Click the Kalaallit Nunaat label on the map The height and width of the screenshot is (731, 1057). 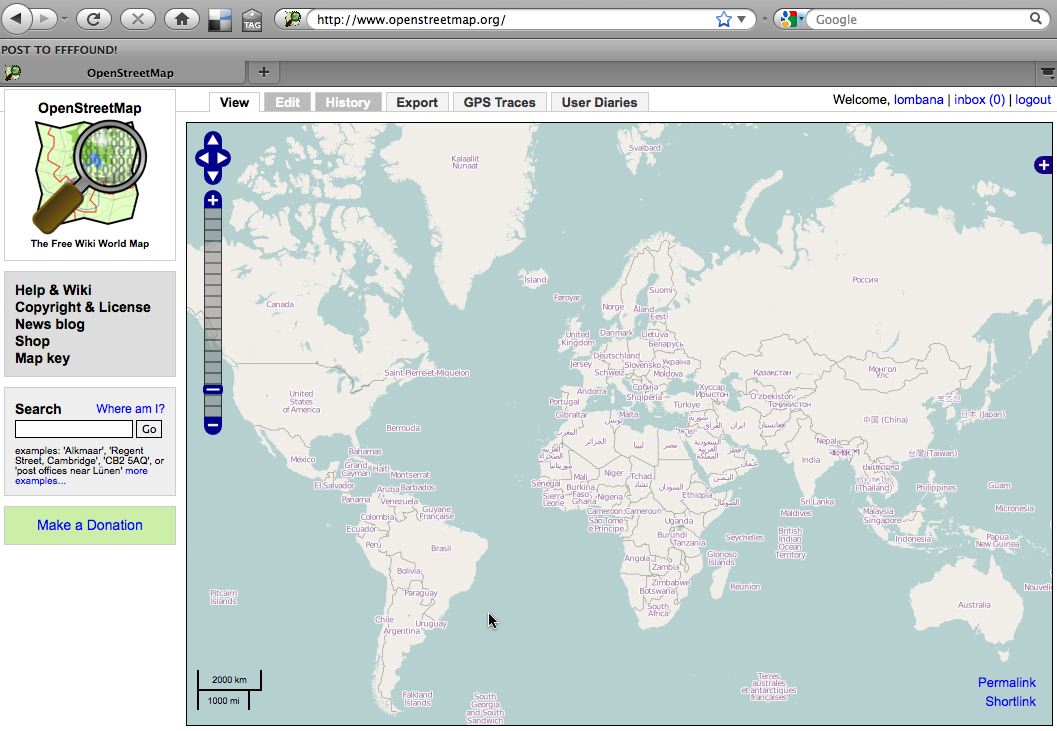pyautogui.click(x=465, y=162)
